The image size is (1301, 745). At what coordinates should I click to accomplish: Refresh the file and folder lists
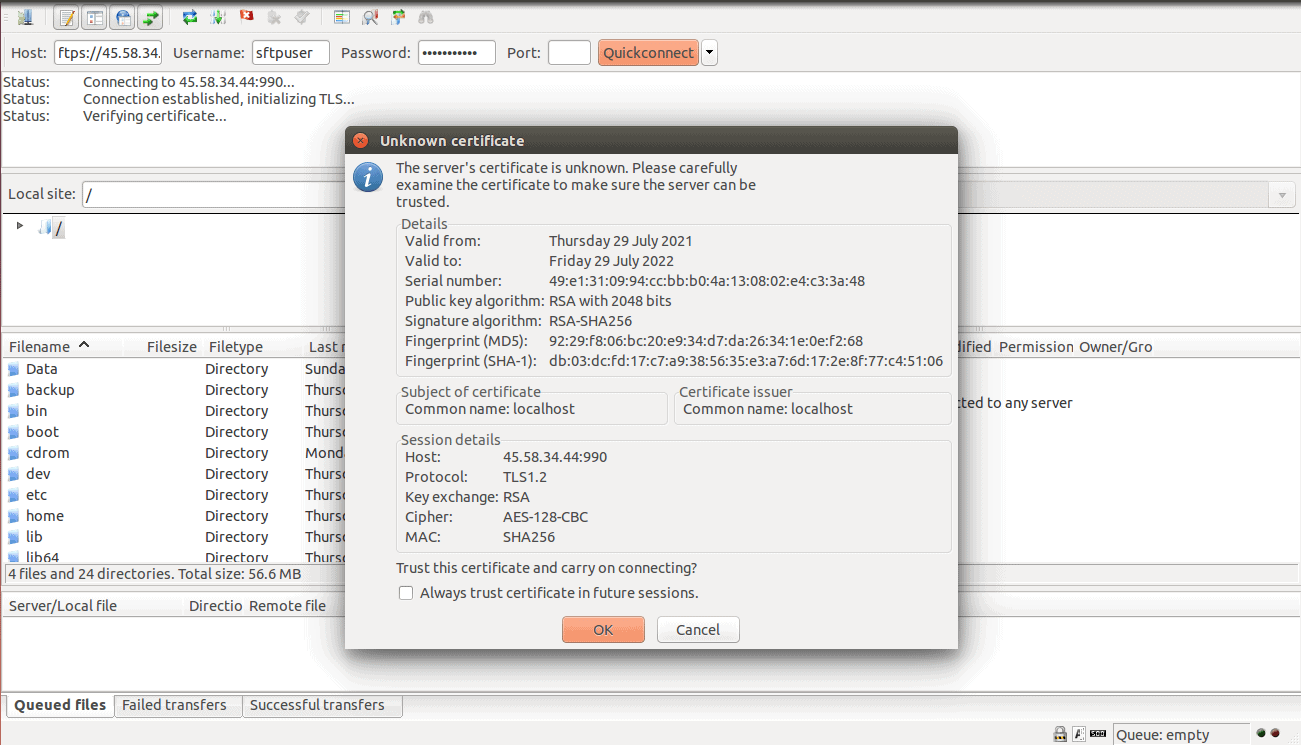tap(190, 17)
